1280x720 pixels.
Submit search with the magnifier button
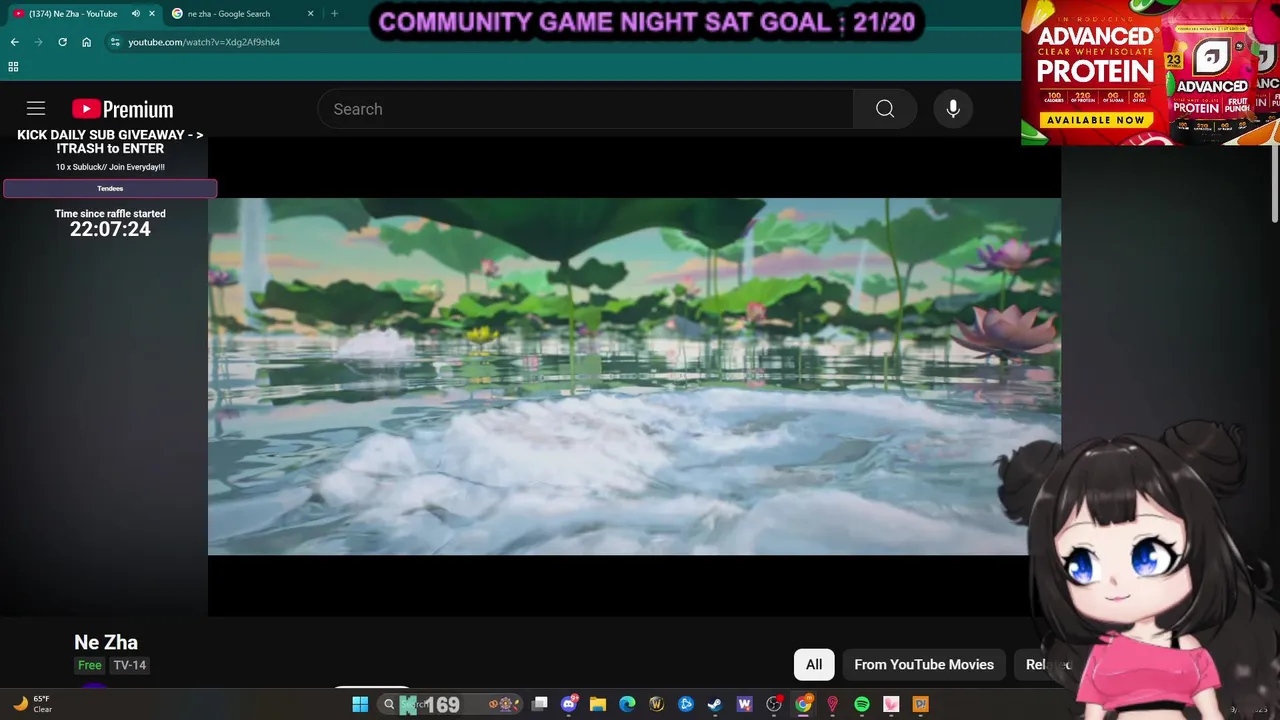[x=885, y=109]
